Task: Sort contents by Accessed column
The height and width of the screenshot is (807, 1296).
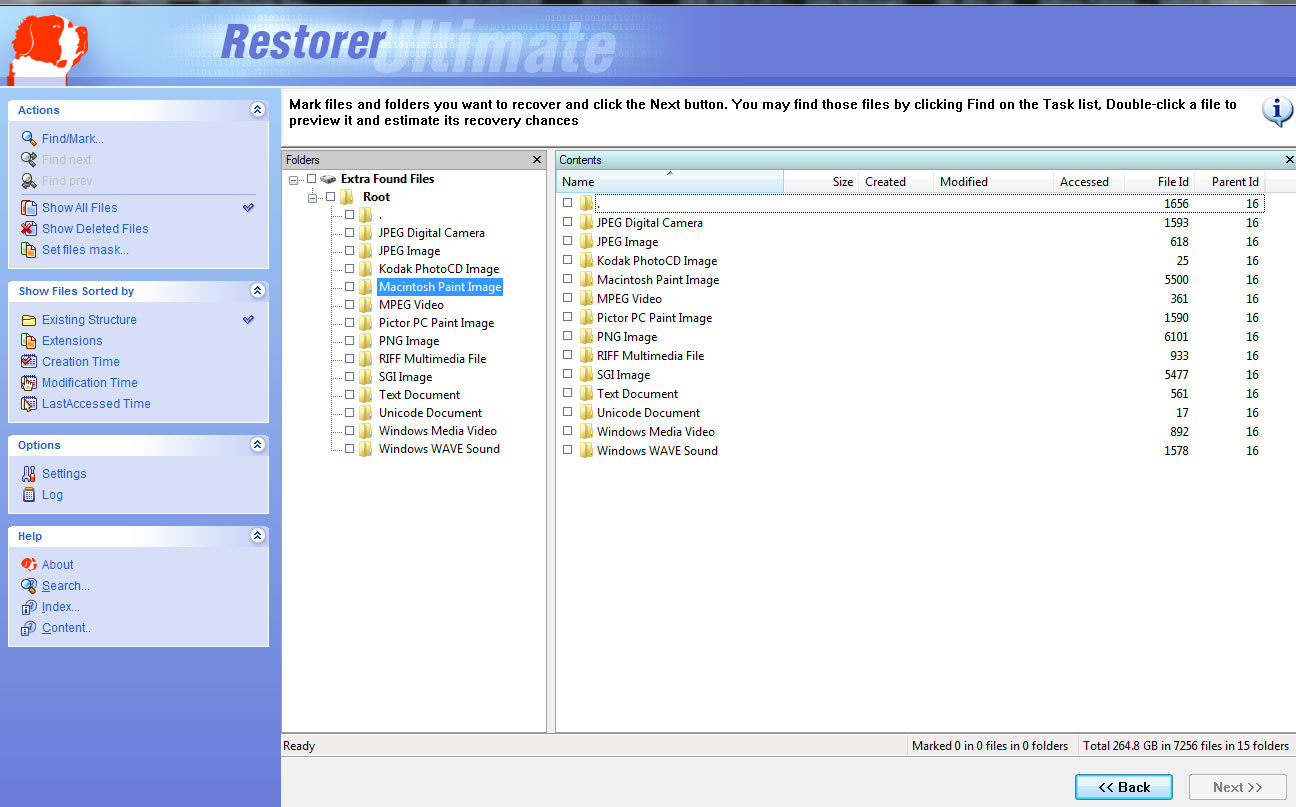Action: tap(1089, 182)
